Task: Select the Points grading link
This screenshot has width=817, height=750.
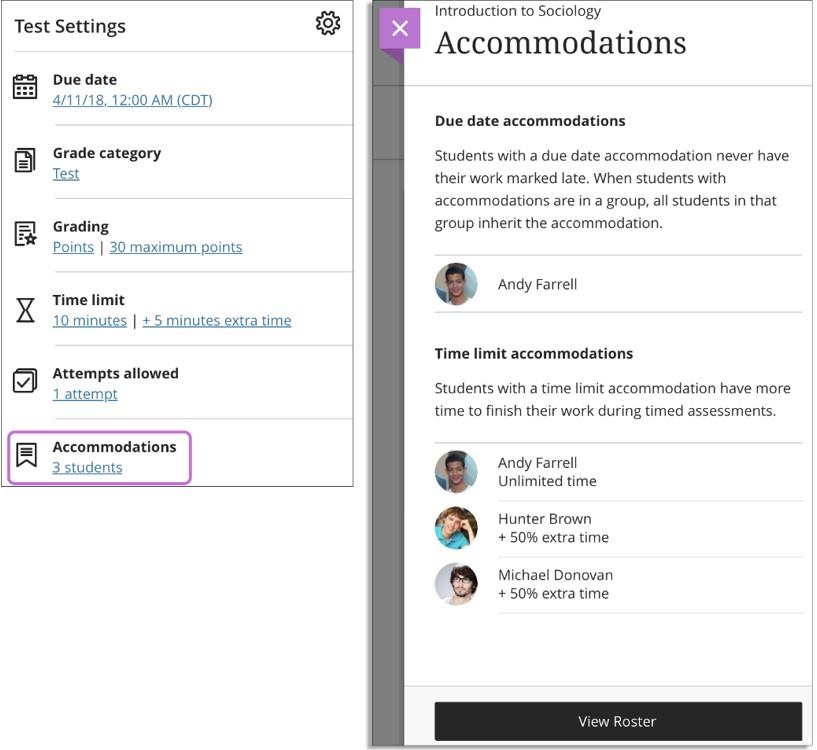Action: [x=73, y=247]
